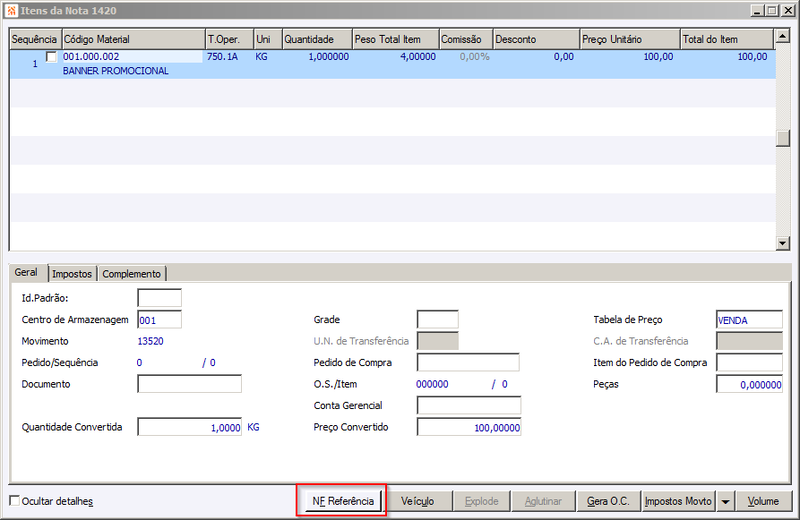Click the Centro de Armazenagem field

click(x=160, y=320)
